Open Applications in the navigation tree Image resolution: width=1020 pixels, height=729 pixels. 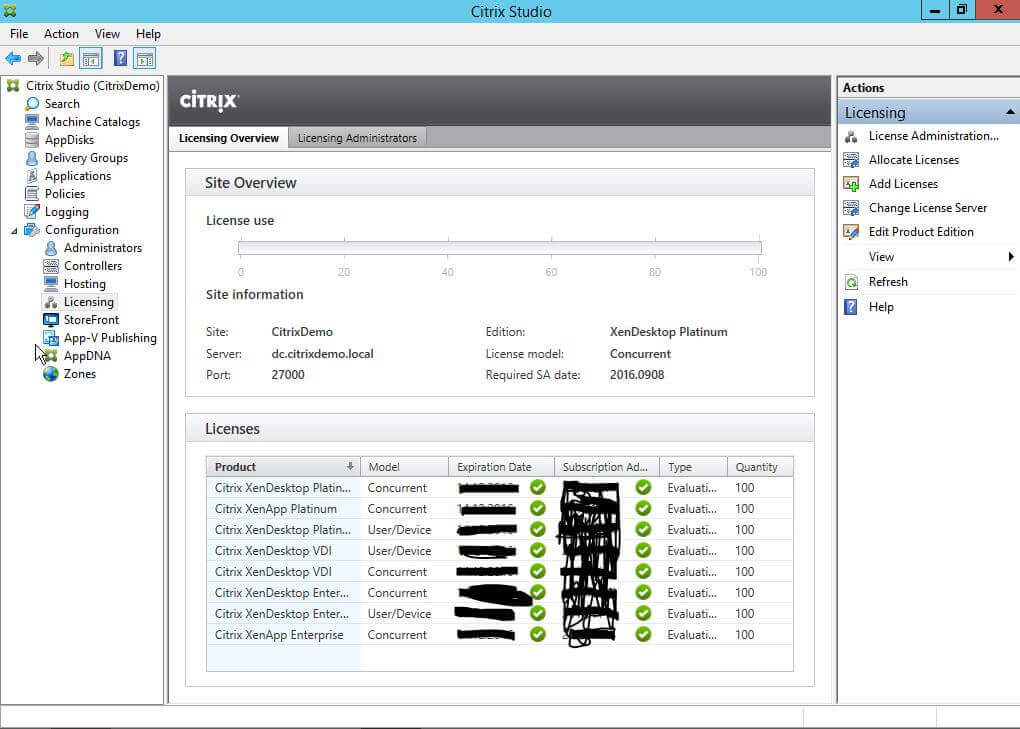77,176
